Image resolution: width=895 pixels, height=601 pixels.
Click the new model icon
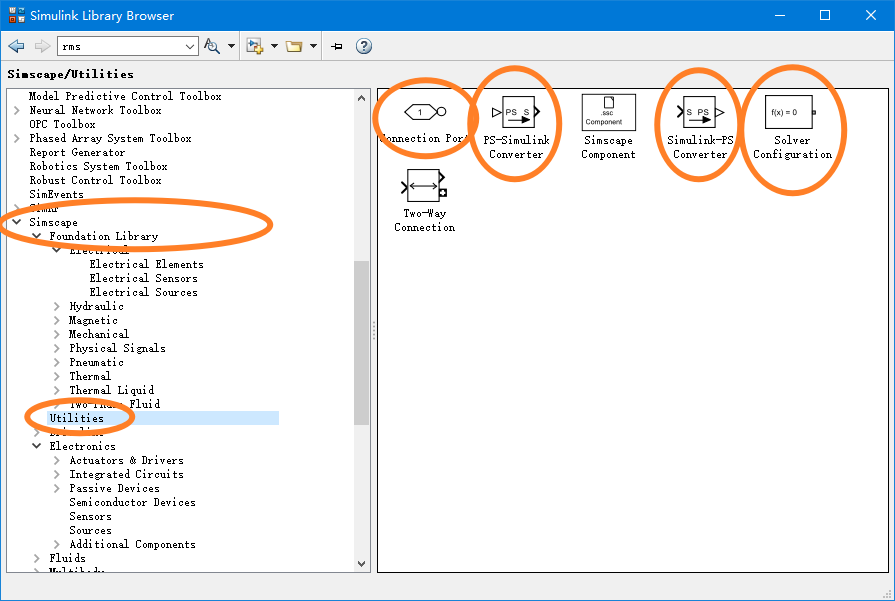[x=255, y=46]
